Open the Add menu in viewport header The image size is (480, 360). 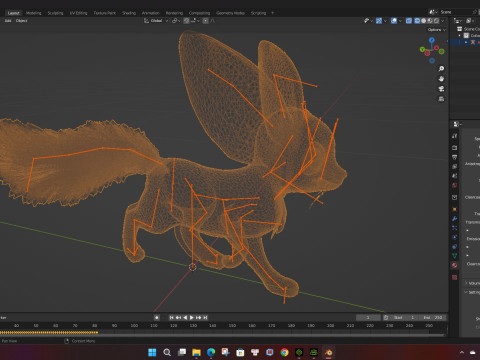[8, 21]
